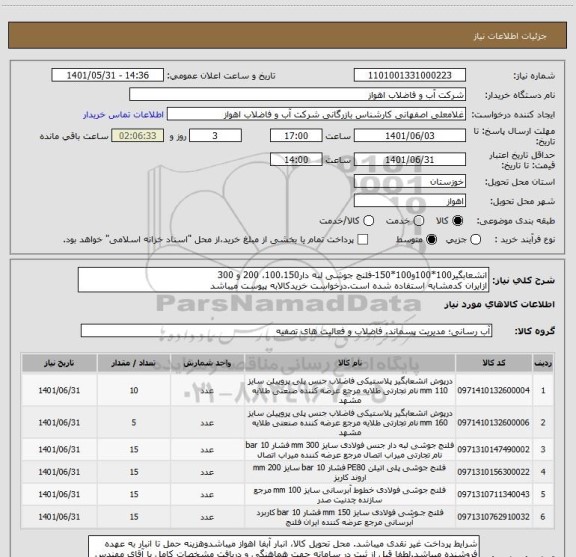This screenshot has height=557, width=576.
Task: Select the جزیی purchase type radio
Action: [475, 240]
